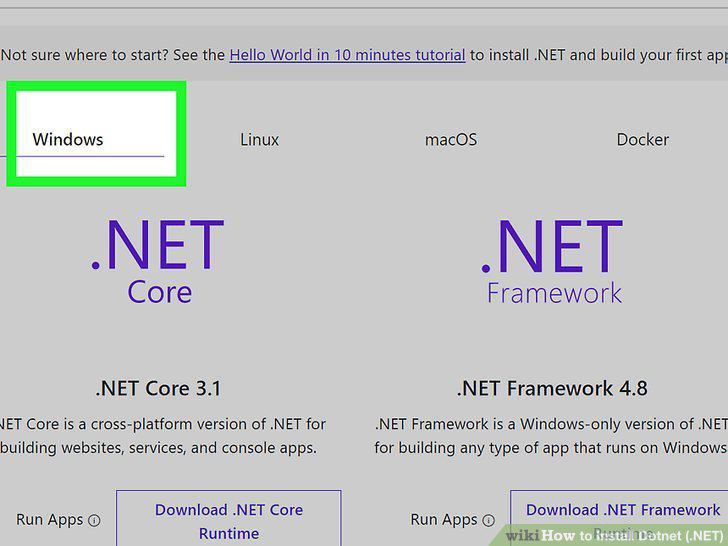Screen dimensions: 728x546
Task: Click info icon next to .NET Core Run Apps
Action: click(94, 520)
